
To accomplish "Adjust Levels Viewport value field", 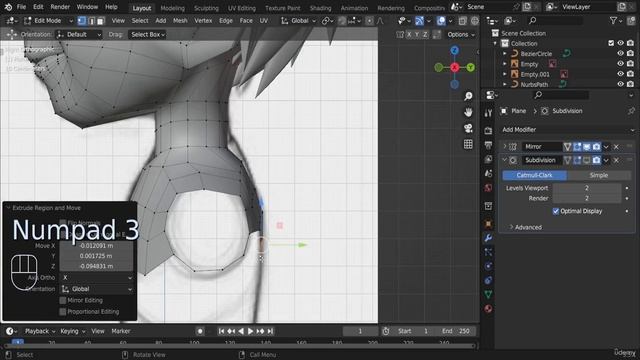I will click(x=587, y=188).
